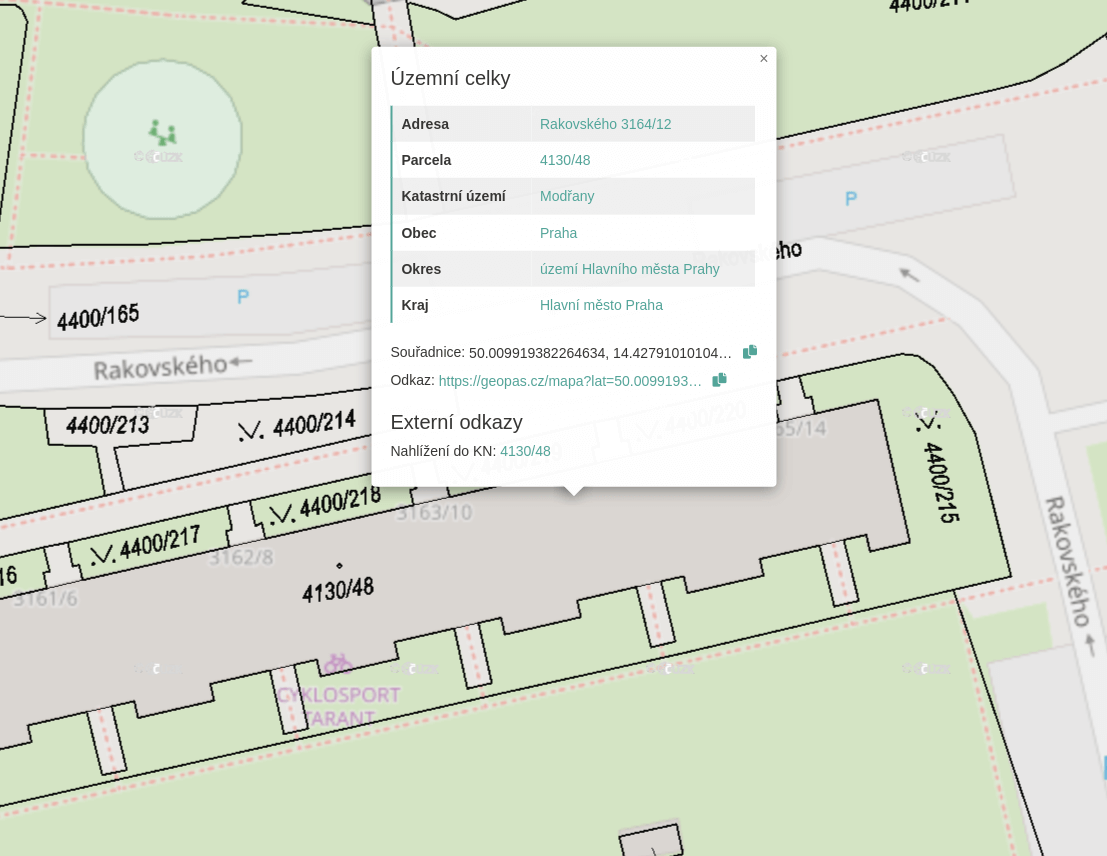Image resolution: width=1107 pixels, height=856 pixels.
Task: Click the playground icon on the map
Action: pos(162,132)
